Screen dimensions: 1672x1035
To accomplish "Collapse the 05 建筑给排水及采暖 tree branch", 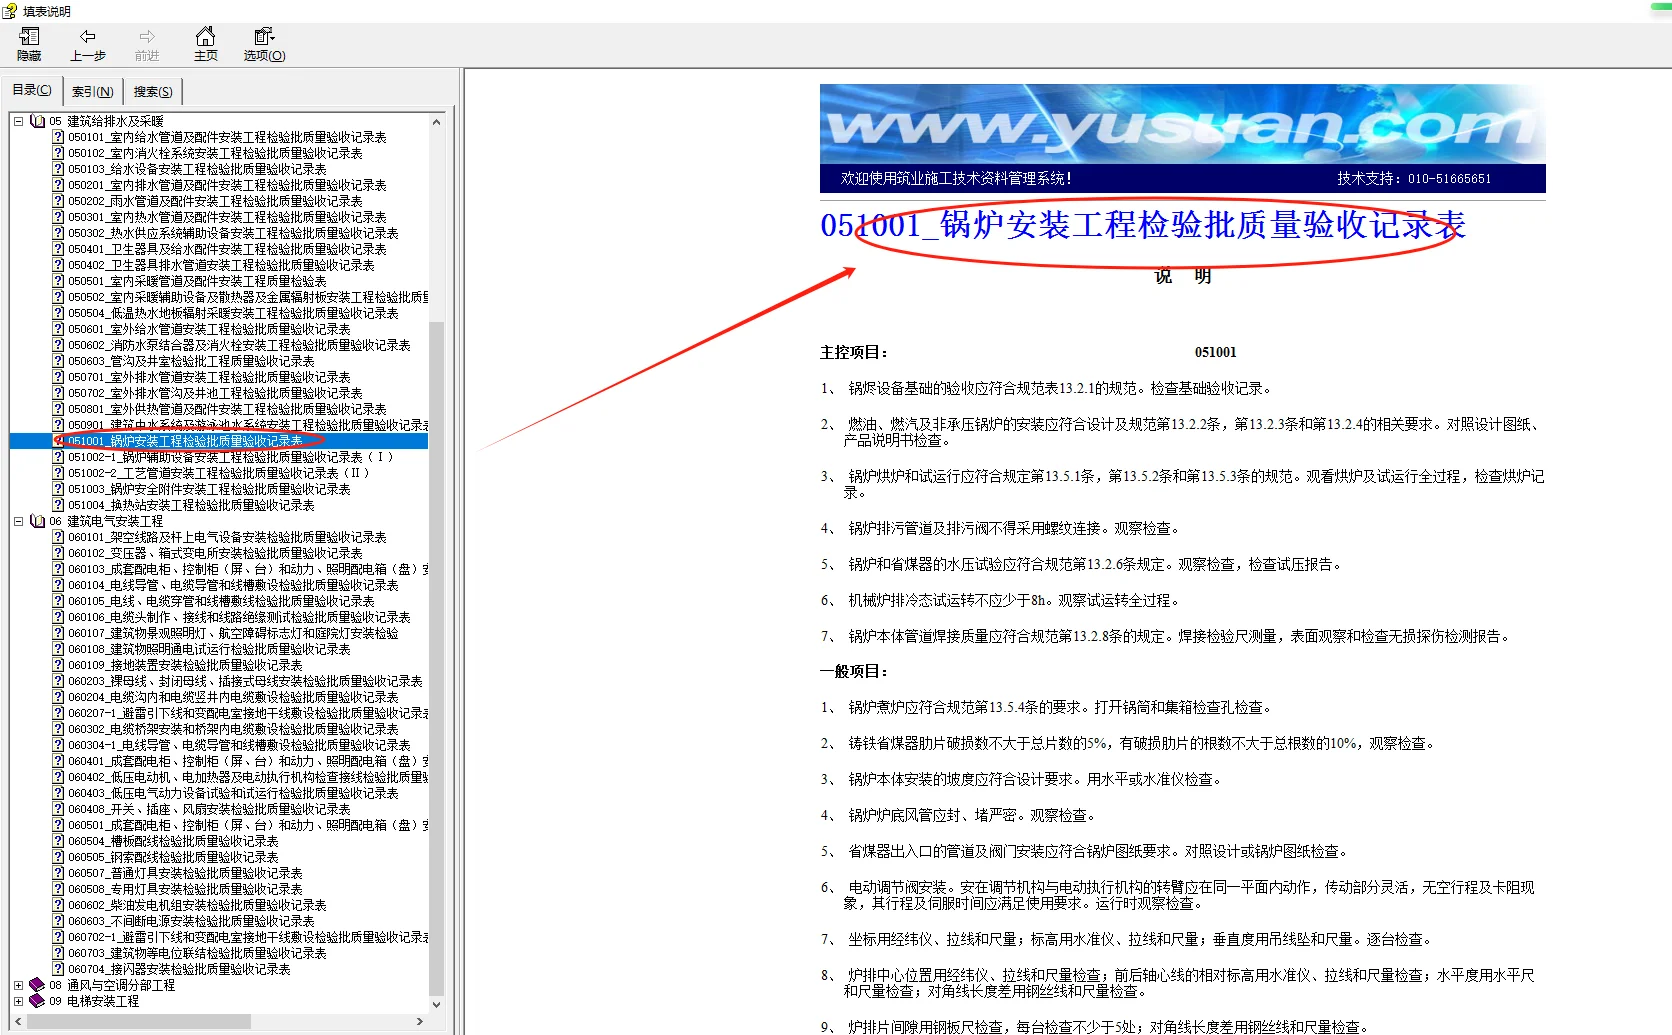I will tap(17, 120).
